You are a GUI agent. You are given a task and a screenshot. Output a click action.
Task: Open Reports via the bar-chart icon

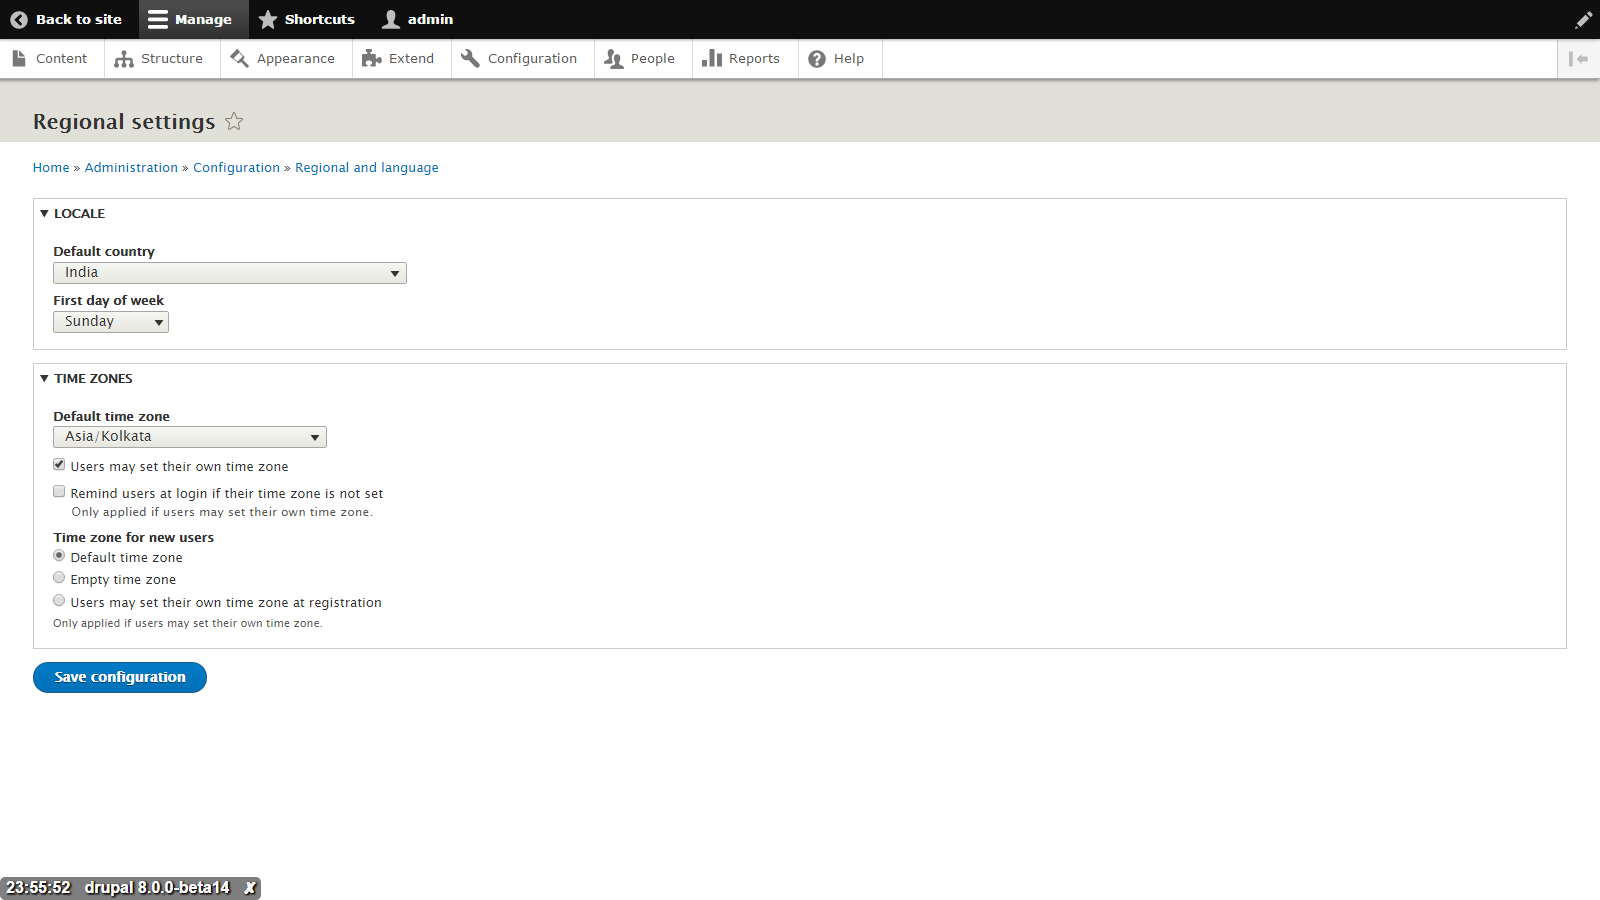click(712, 58)
